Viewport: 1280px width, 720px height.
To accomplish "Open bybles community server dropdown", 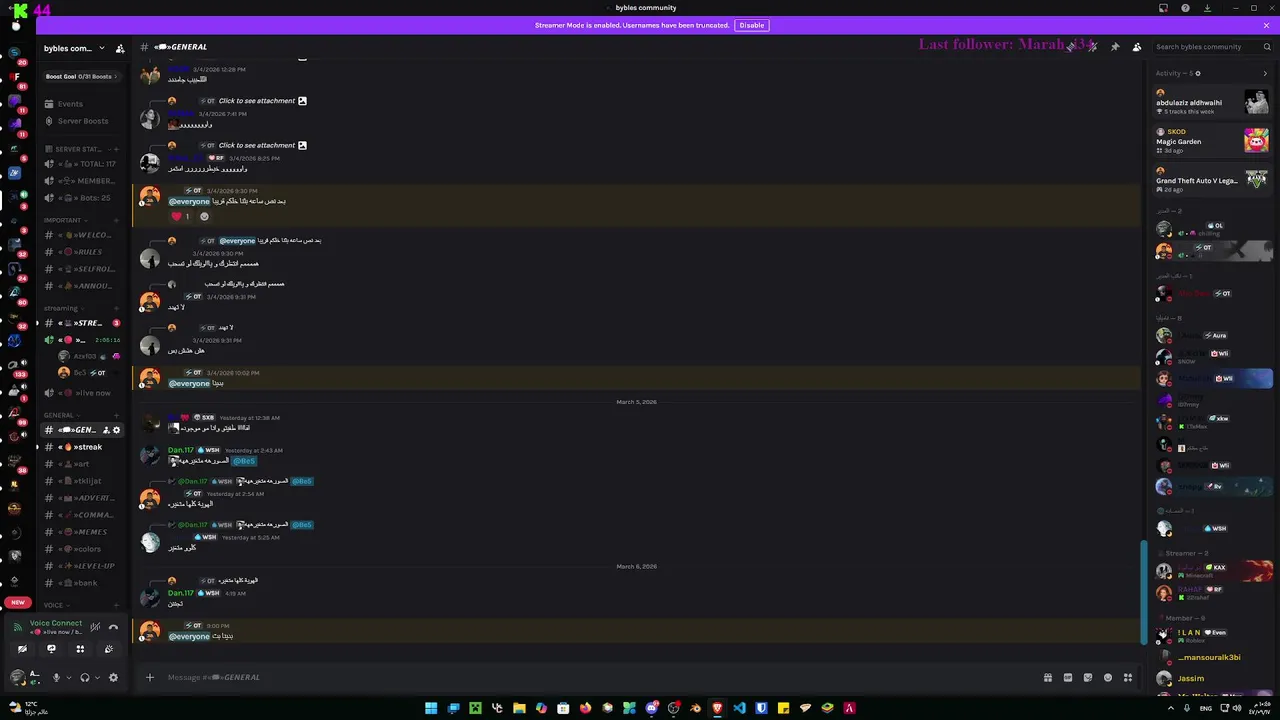I will [x=74, y=48].
